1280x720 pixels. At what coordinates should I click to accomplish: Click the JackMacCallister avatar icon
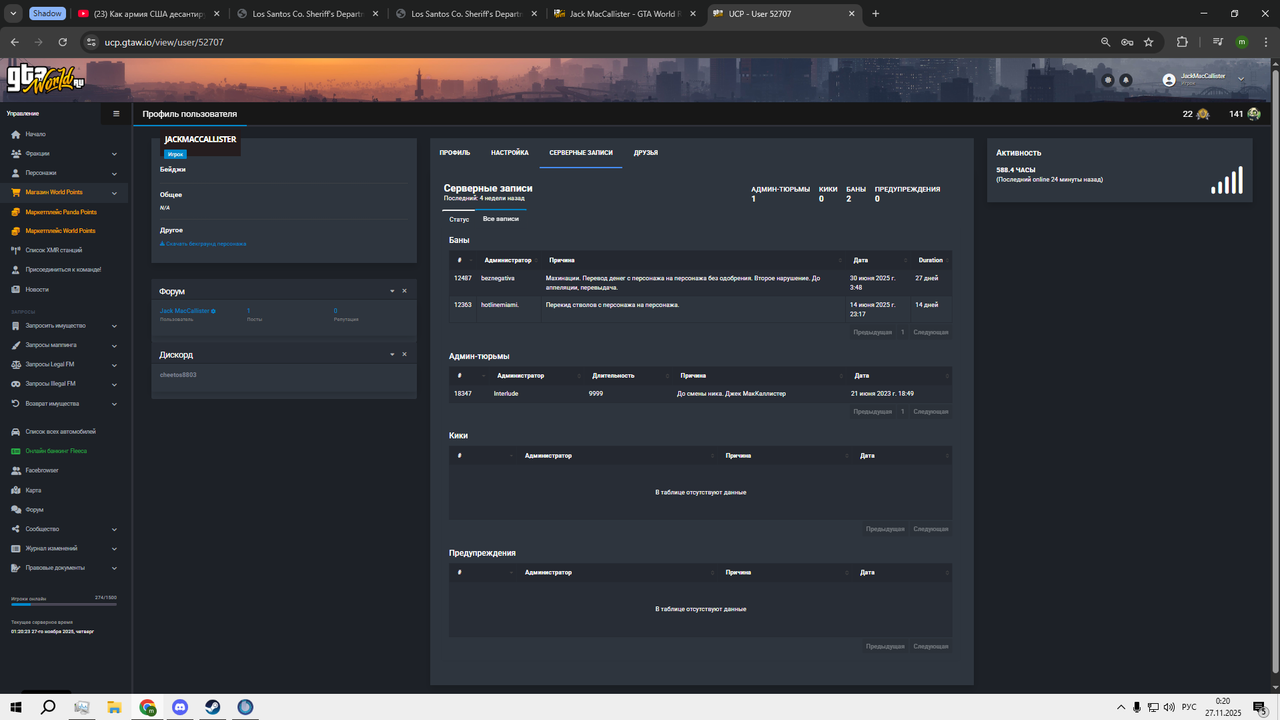[x=1169, y=79]
